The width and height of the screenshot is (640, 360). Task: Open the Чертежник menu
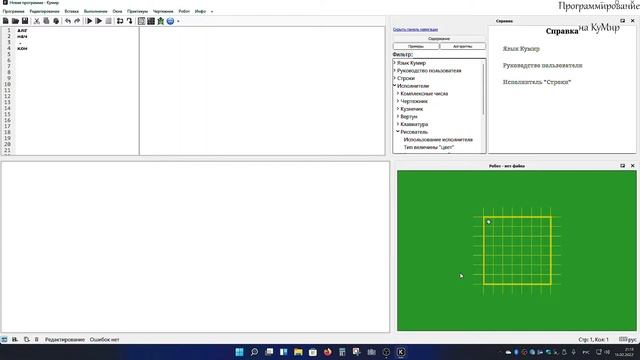pos(163,11)
